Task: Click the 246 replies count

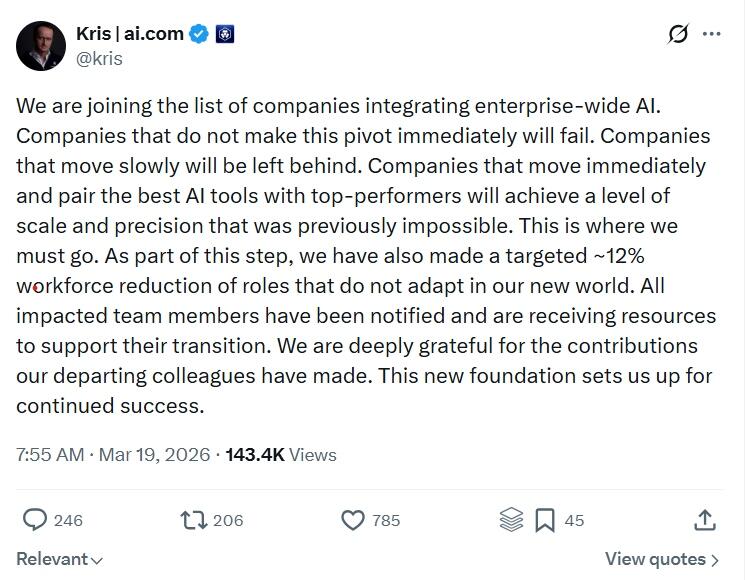Action: (x=68, y=520)
